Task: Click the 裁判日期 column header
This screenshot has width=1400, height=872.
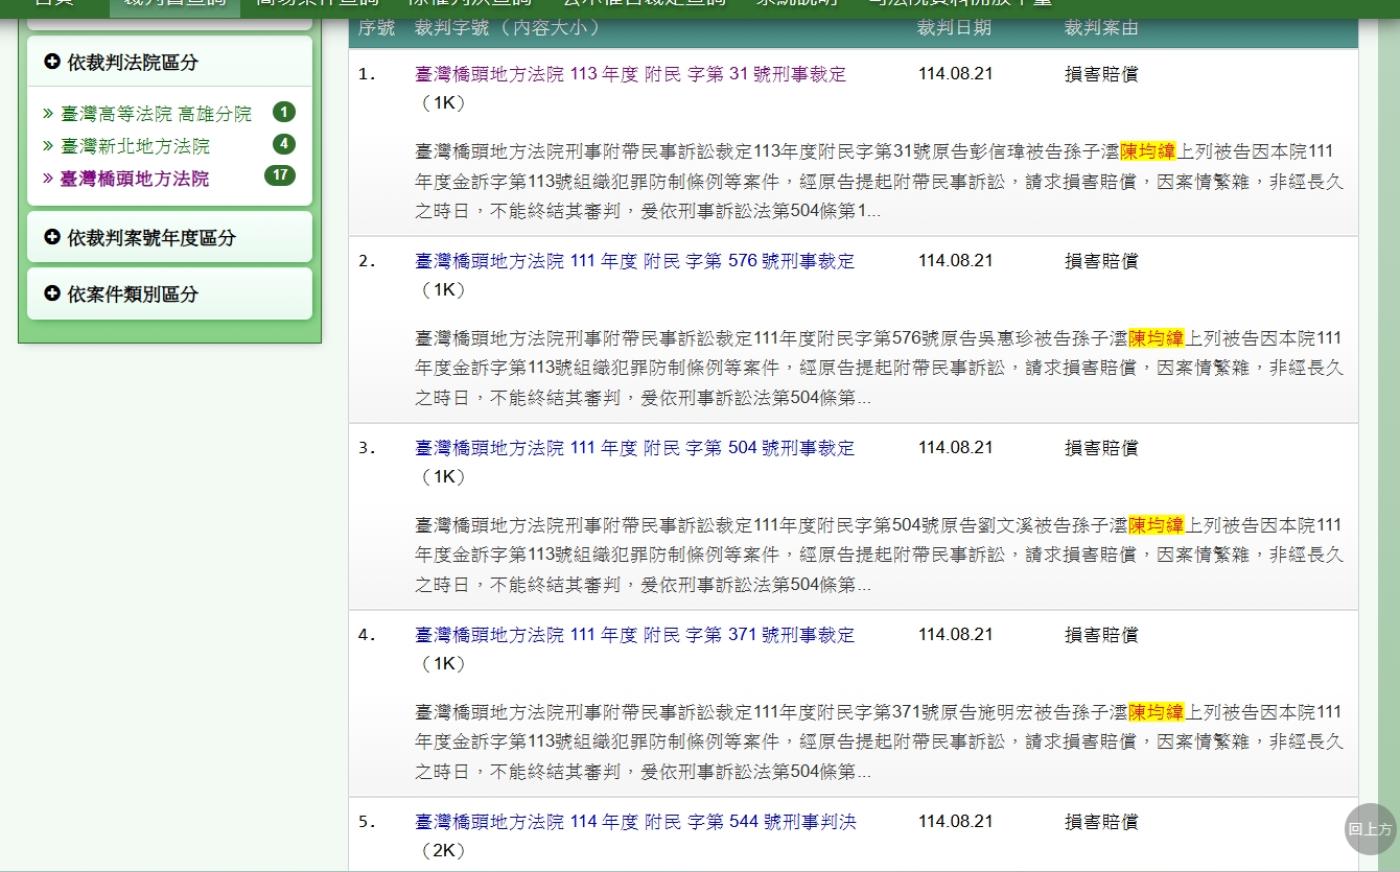Action: coord(954,28)
